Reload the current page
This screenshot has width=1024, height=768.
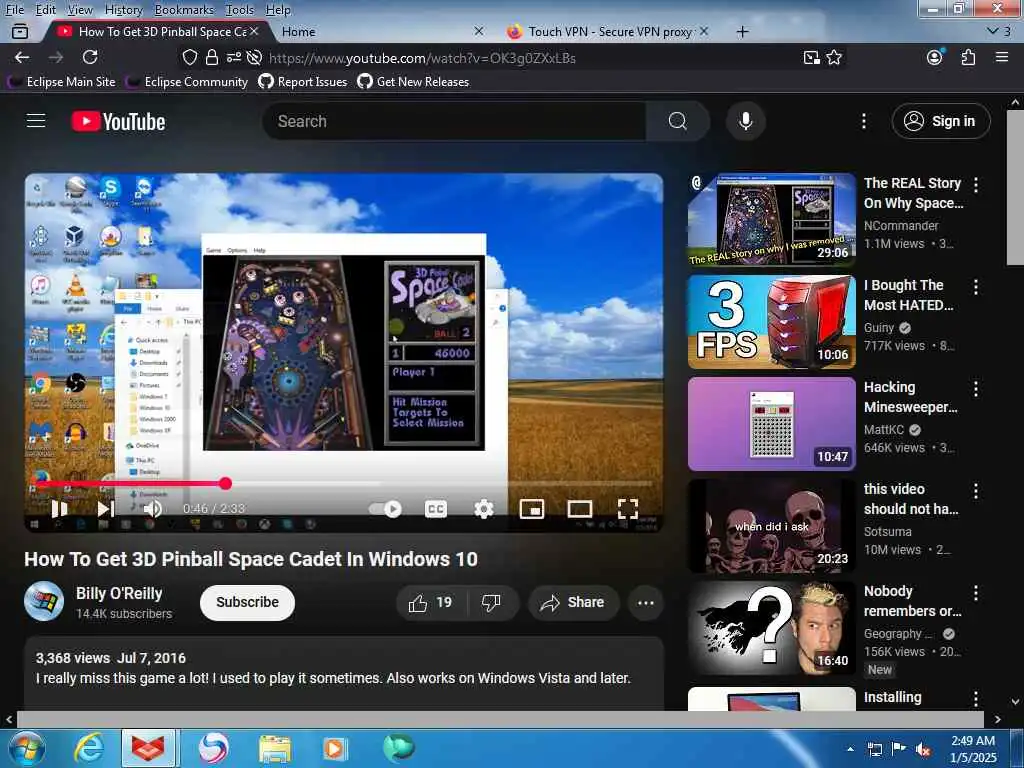[x=90, y=57]
